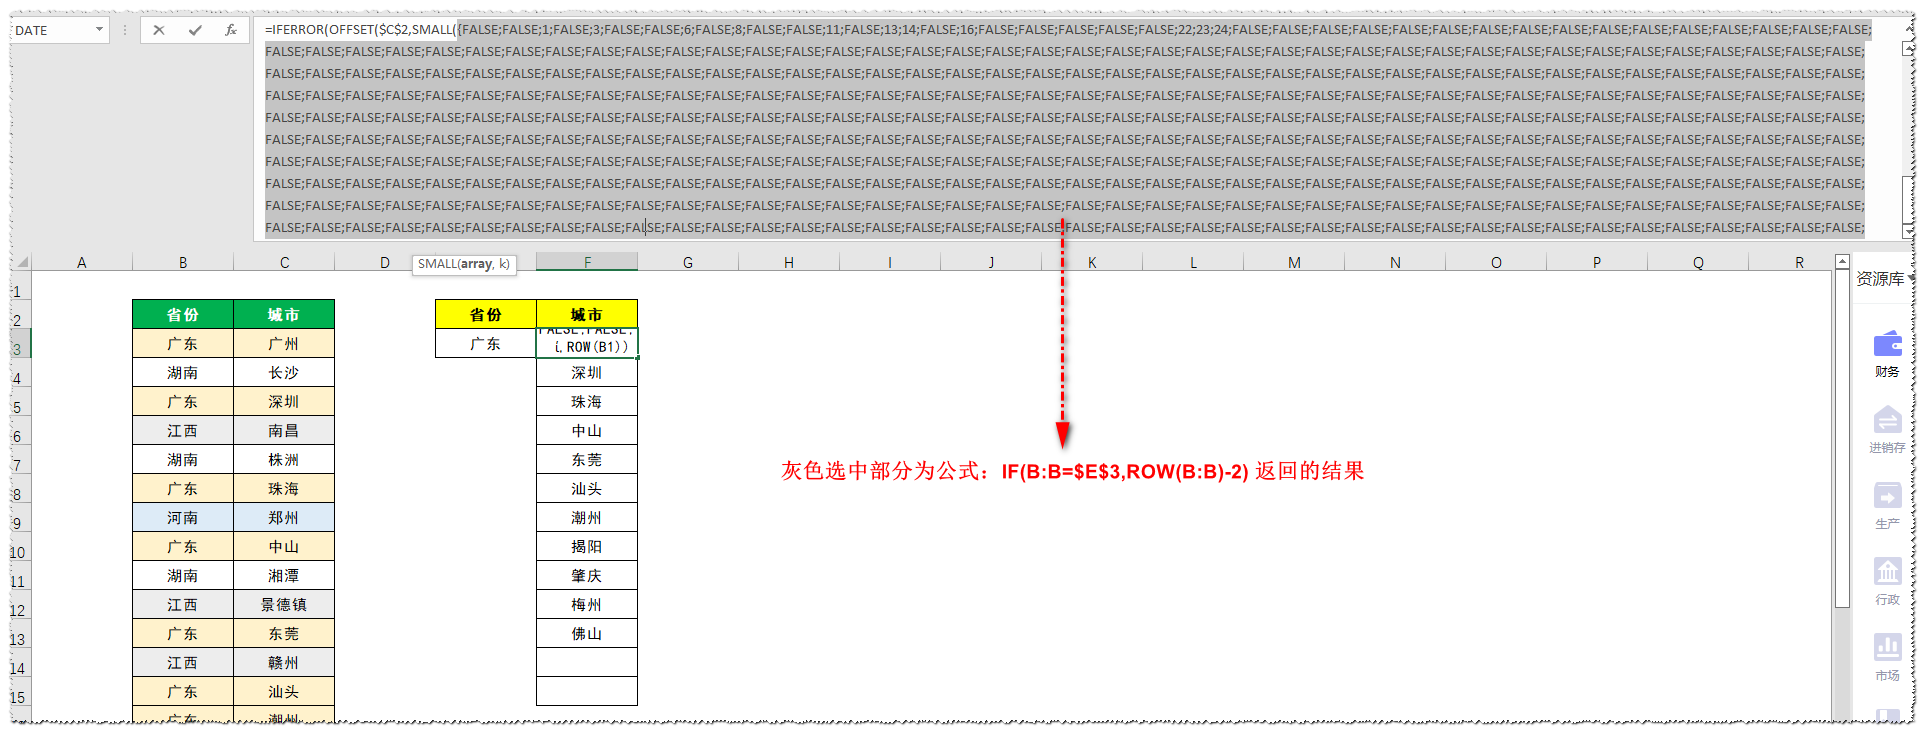The width and height of the screenshot is (1925, 733).
Task: Select row 9 header
Action: pyautogui.click(x=21, y=517)
